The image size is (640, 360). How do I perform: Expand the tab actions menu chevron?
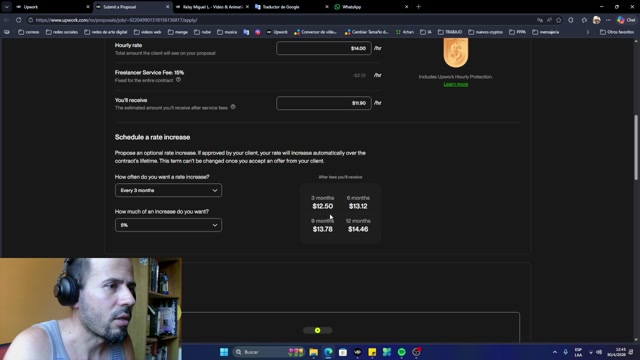tap(7, 7)
